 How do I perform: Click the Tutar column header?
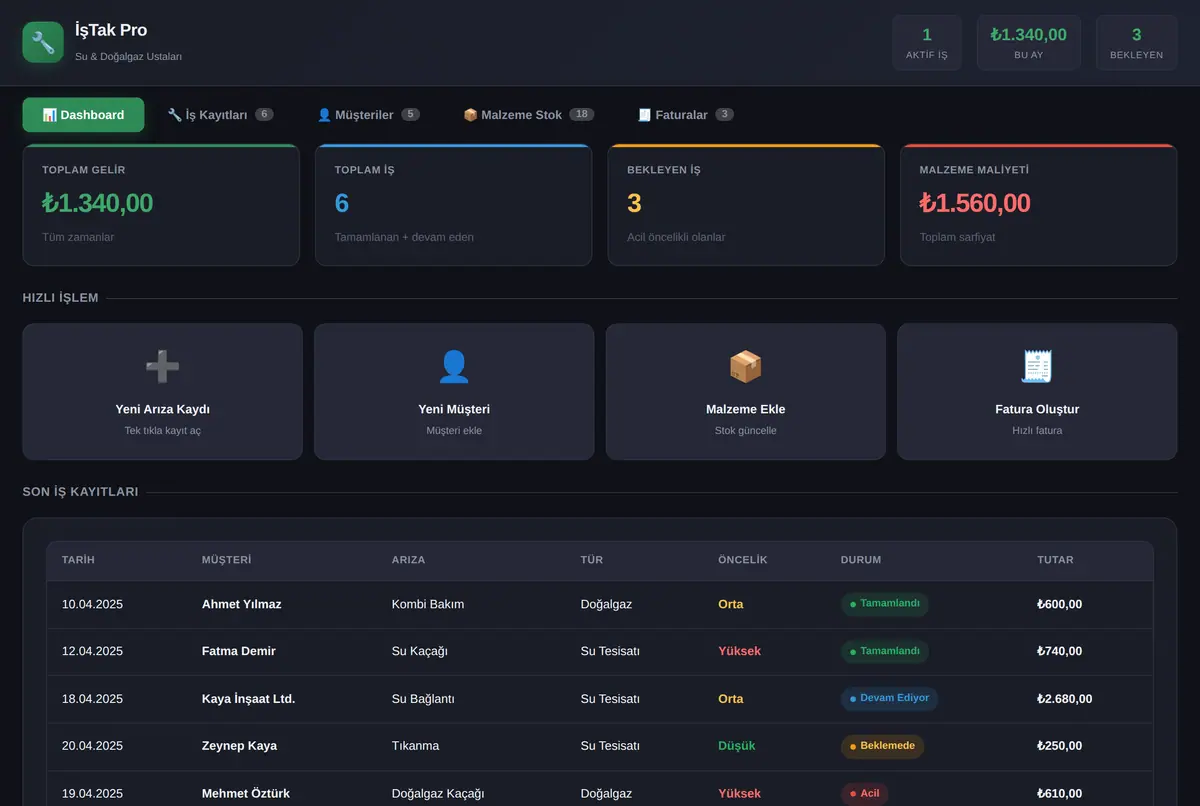1055,560
